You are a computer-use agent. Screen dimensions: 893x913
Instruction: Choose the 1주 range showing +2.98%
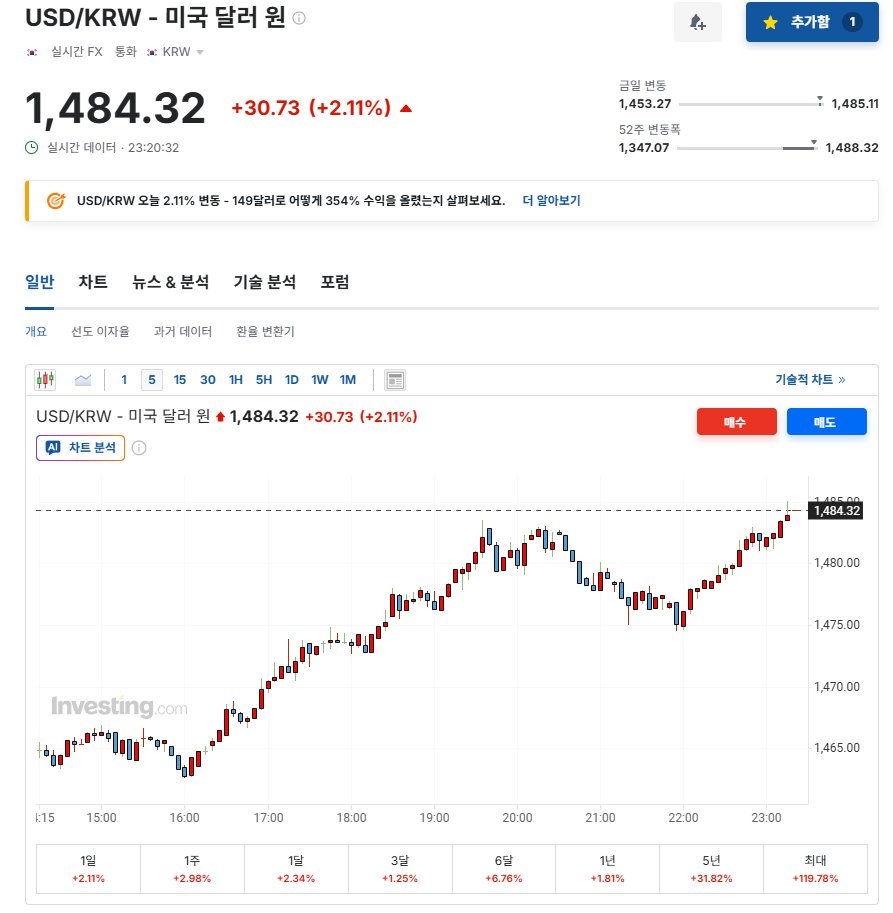pyautogui.click(x=192, y=869)
